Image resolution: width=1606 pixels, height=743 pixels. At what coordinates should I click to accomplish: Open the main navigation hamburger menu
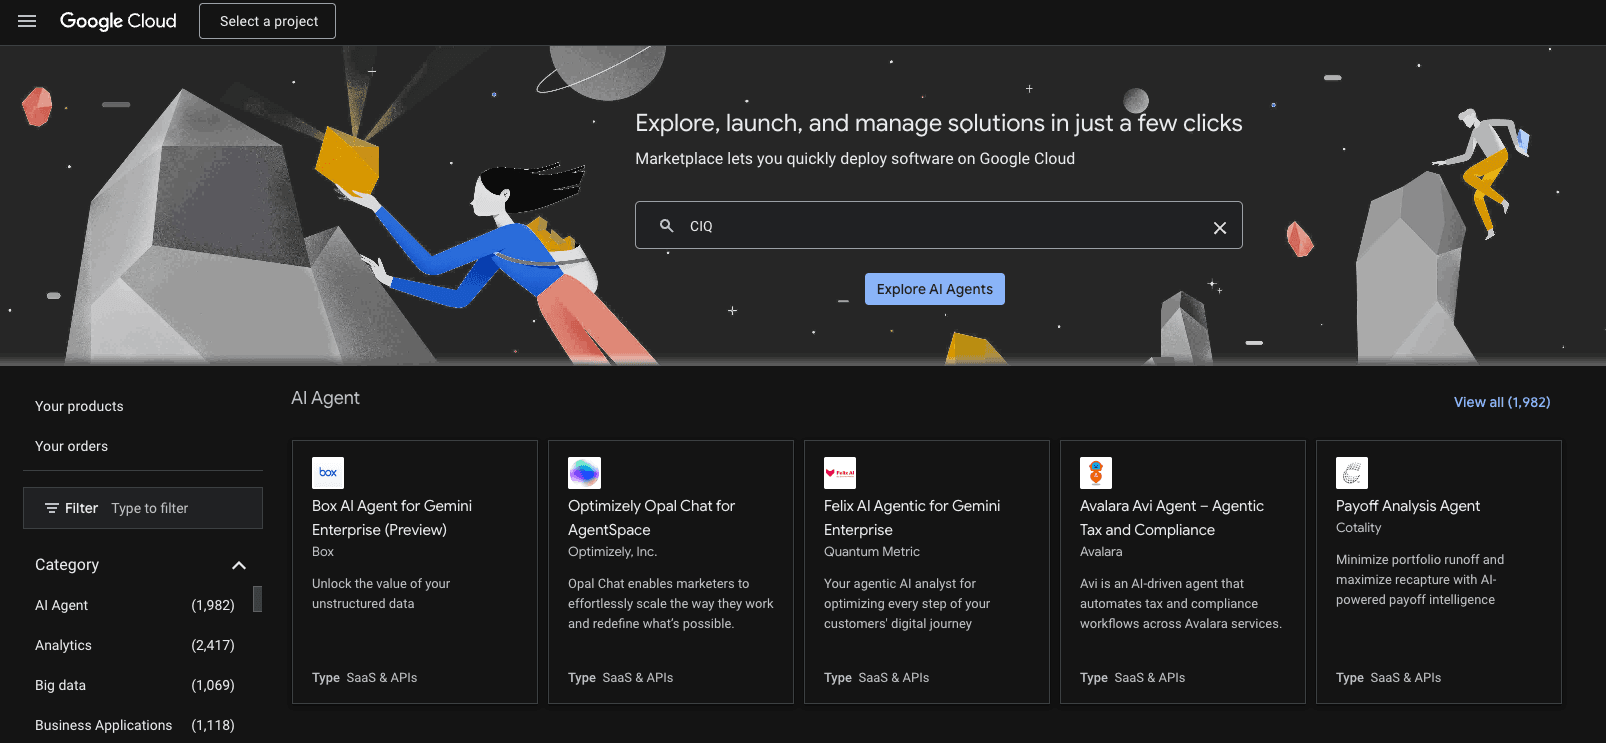27,21
